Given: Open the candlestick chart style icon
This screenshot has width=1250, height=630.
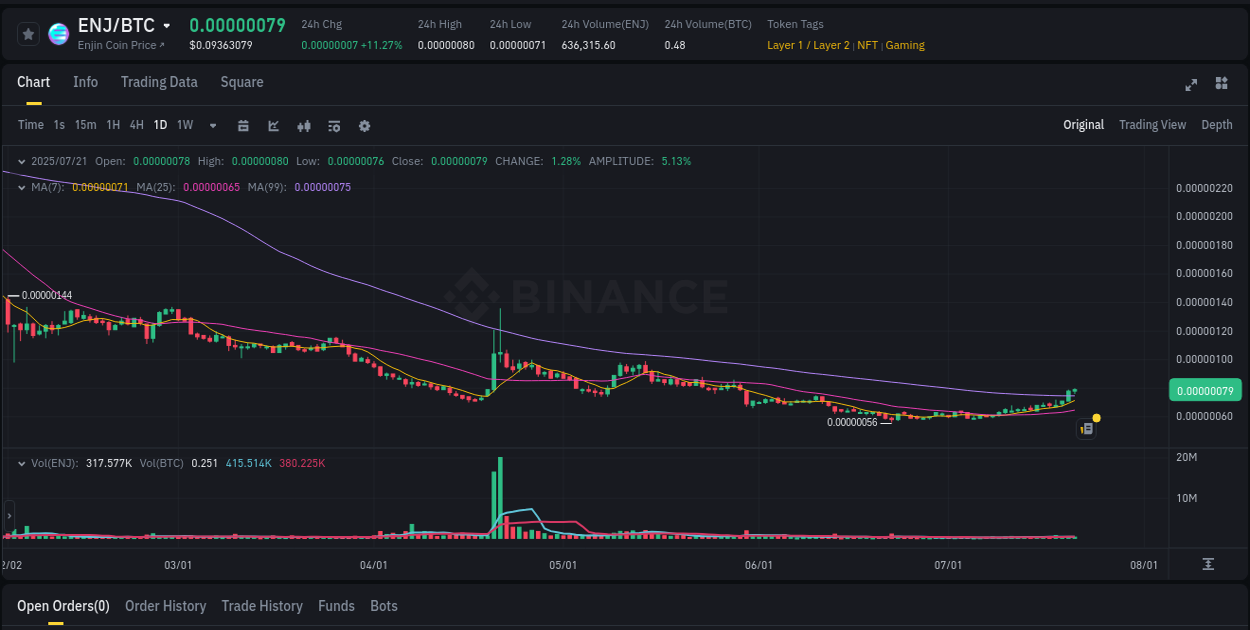Looking at the screenshot, I should [x=304, y=126].
